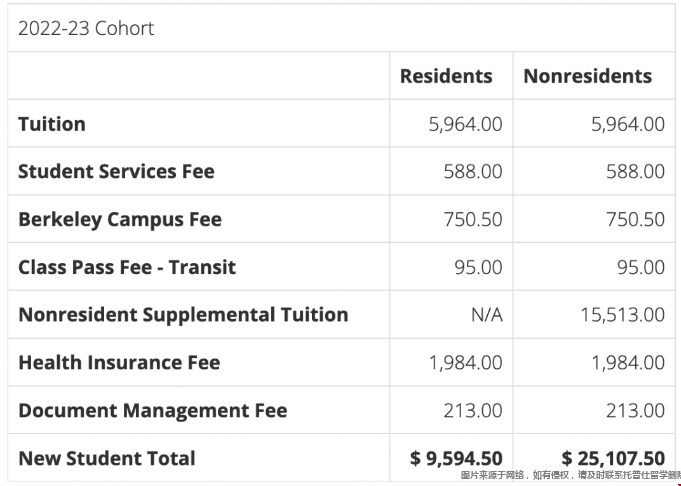Select the Document Management Fee label
Screen dimensions: 681x486
[152, 410]
